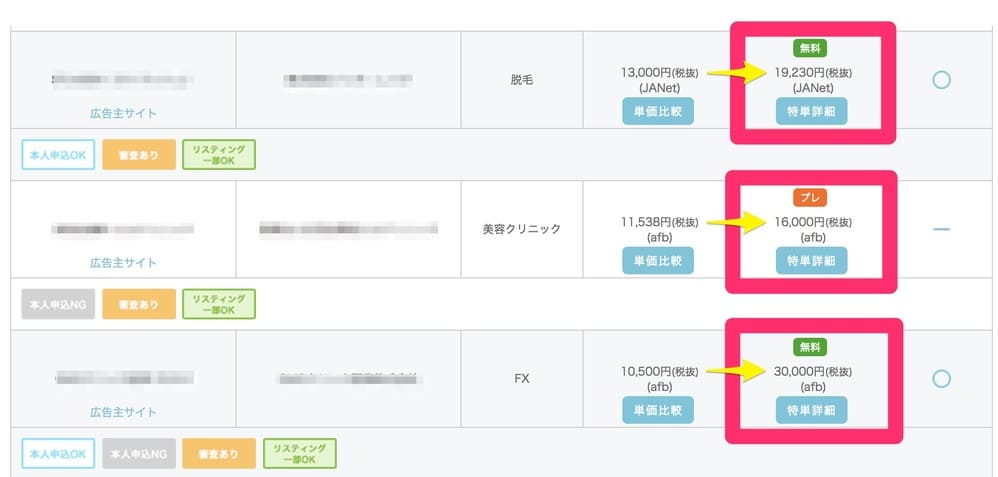This screenshot has height=477, width=998.
Task: Click green 無料 badge above 30,000円
Action: click(x=810, y=347)
